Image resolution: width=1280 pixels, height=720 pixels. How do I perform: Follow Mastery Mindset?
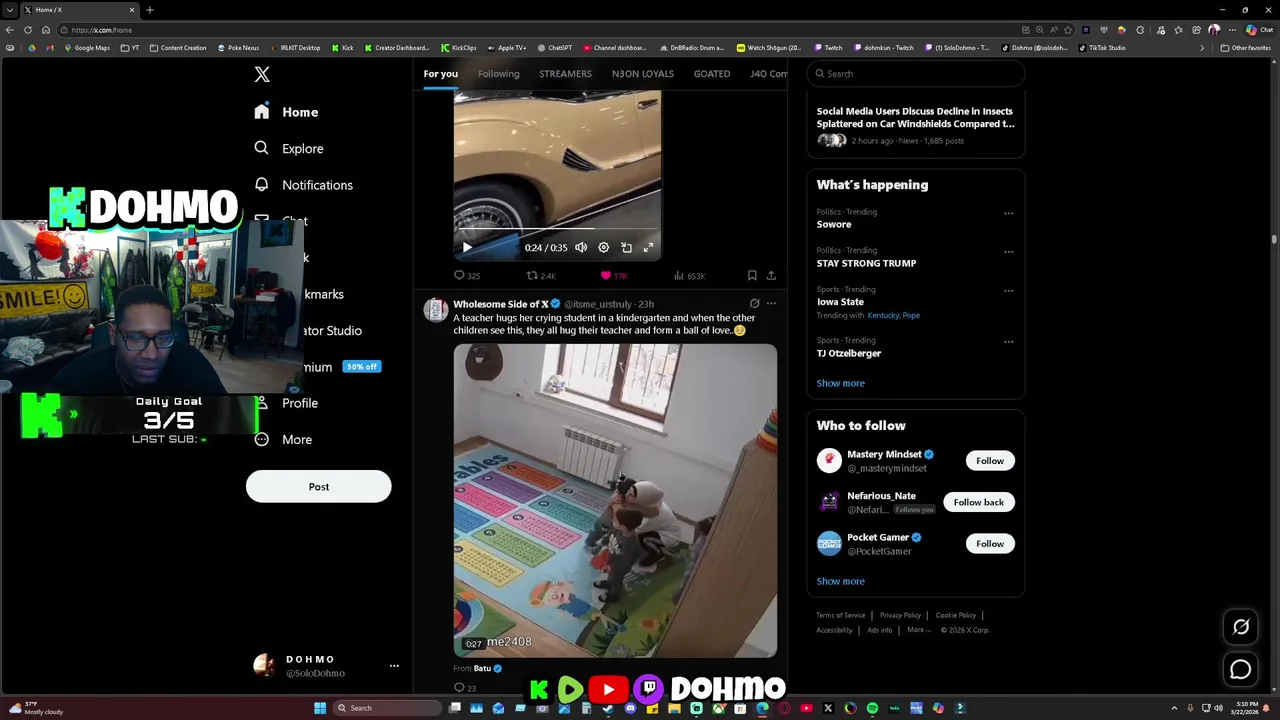pyautogui.click(x=989, y=461)
